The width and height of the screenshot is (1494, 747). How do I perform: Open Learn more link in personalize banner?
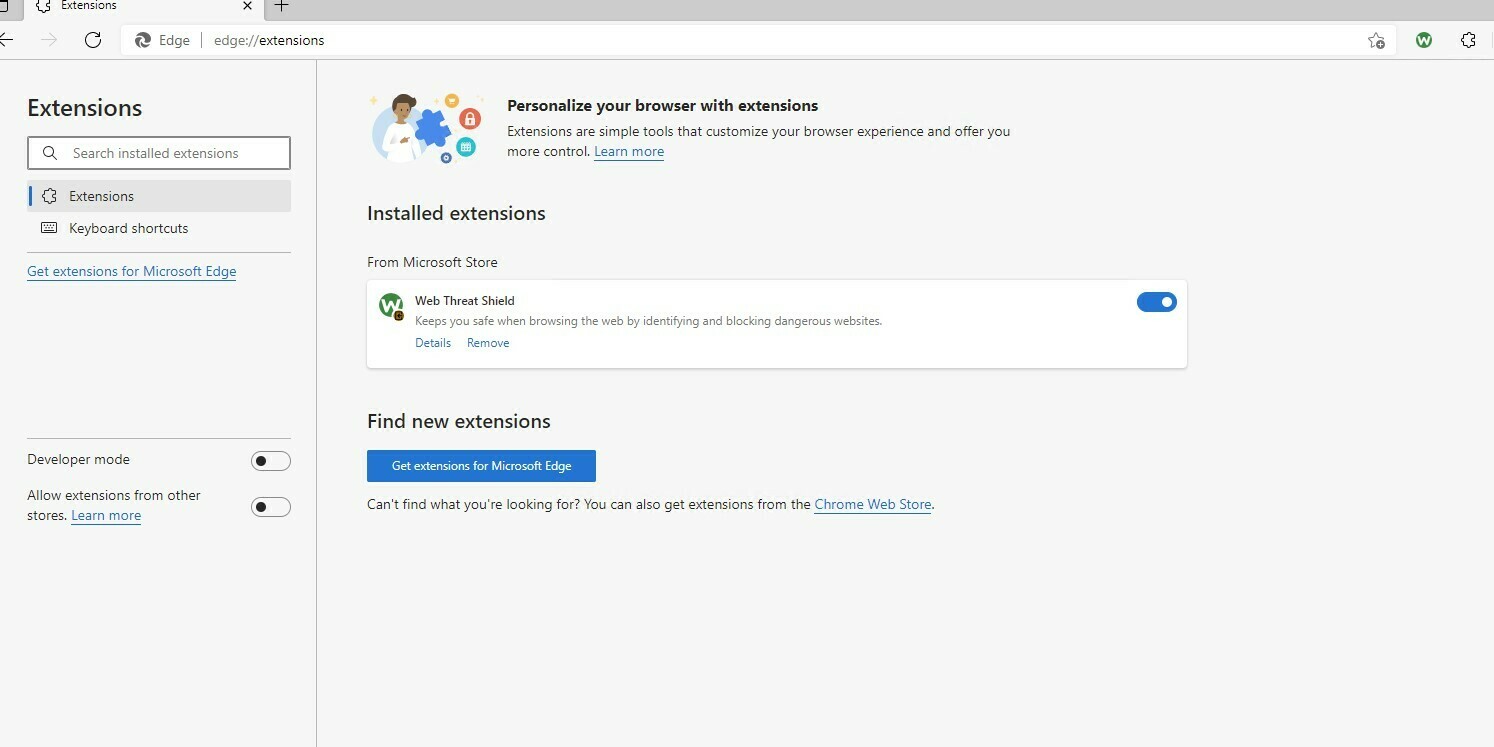click(629, 152)
